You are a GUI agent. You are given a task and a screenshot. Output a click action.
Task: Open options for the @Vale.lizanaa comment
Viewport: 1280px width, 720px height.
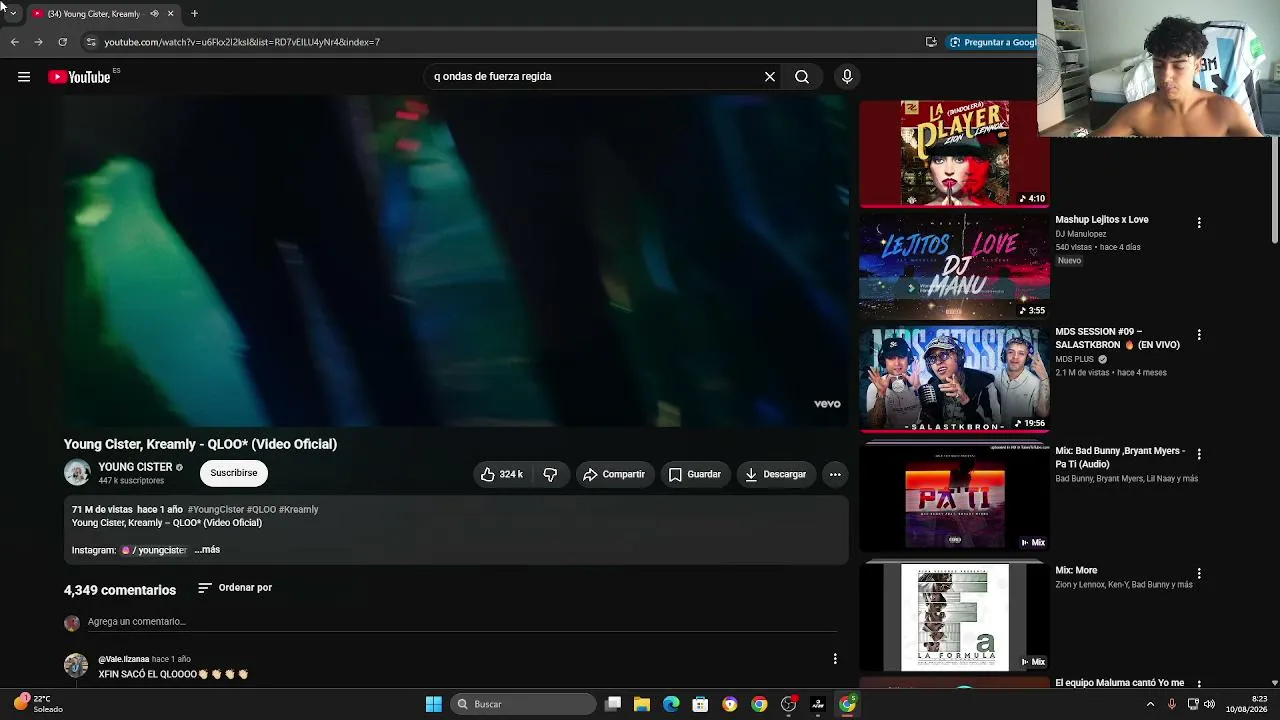click(x=835, y=659)
